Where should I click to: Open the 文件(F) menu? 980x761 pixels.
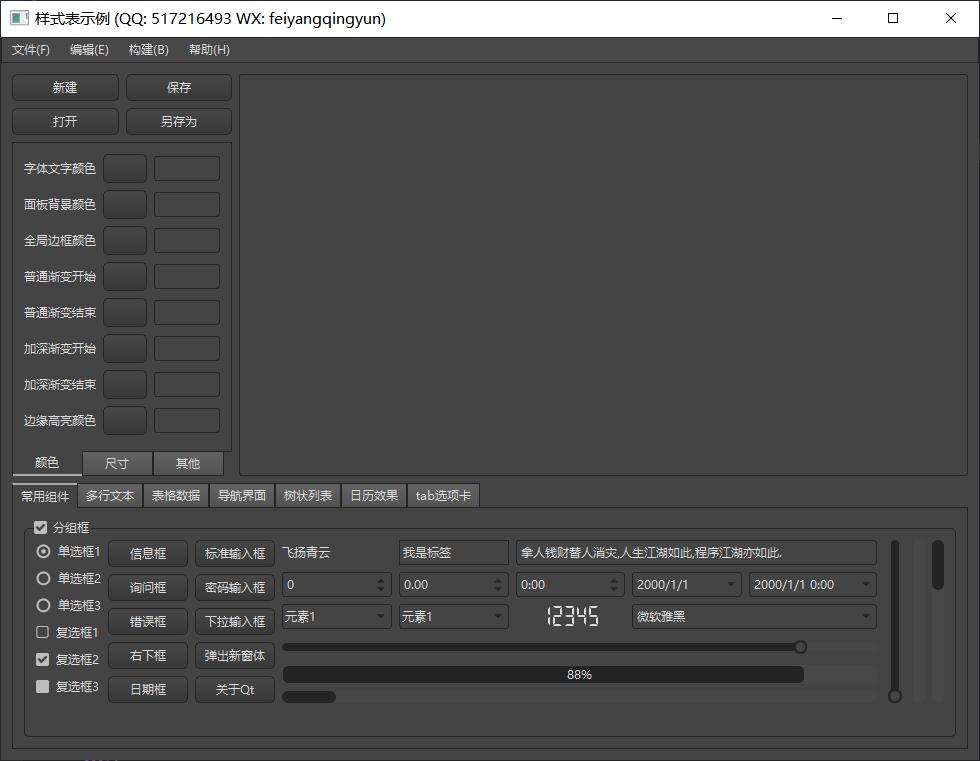tap(31, 50)
